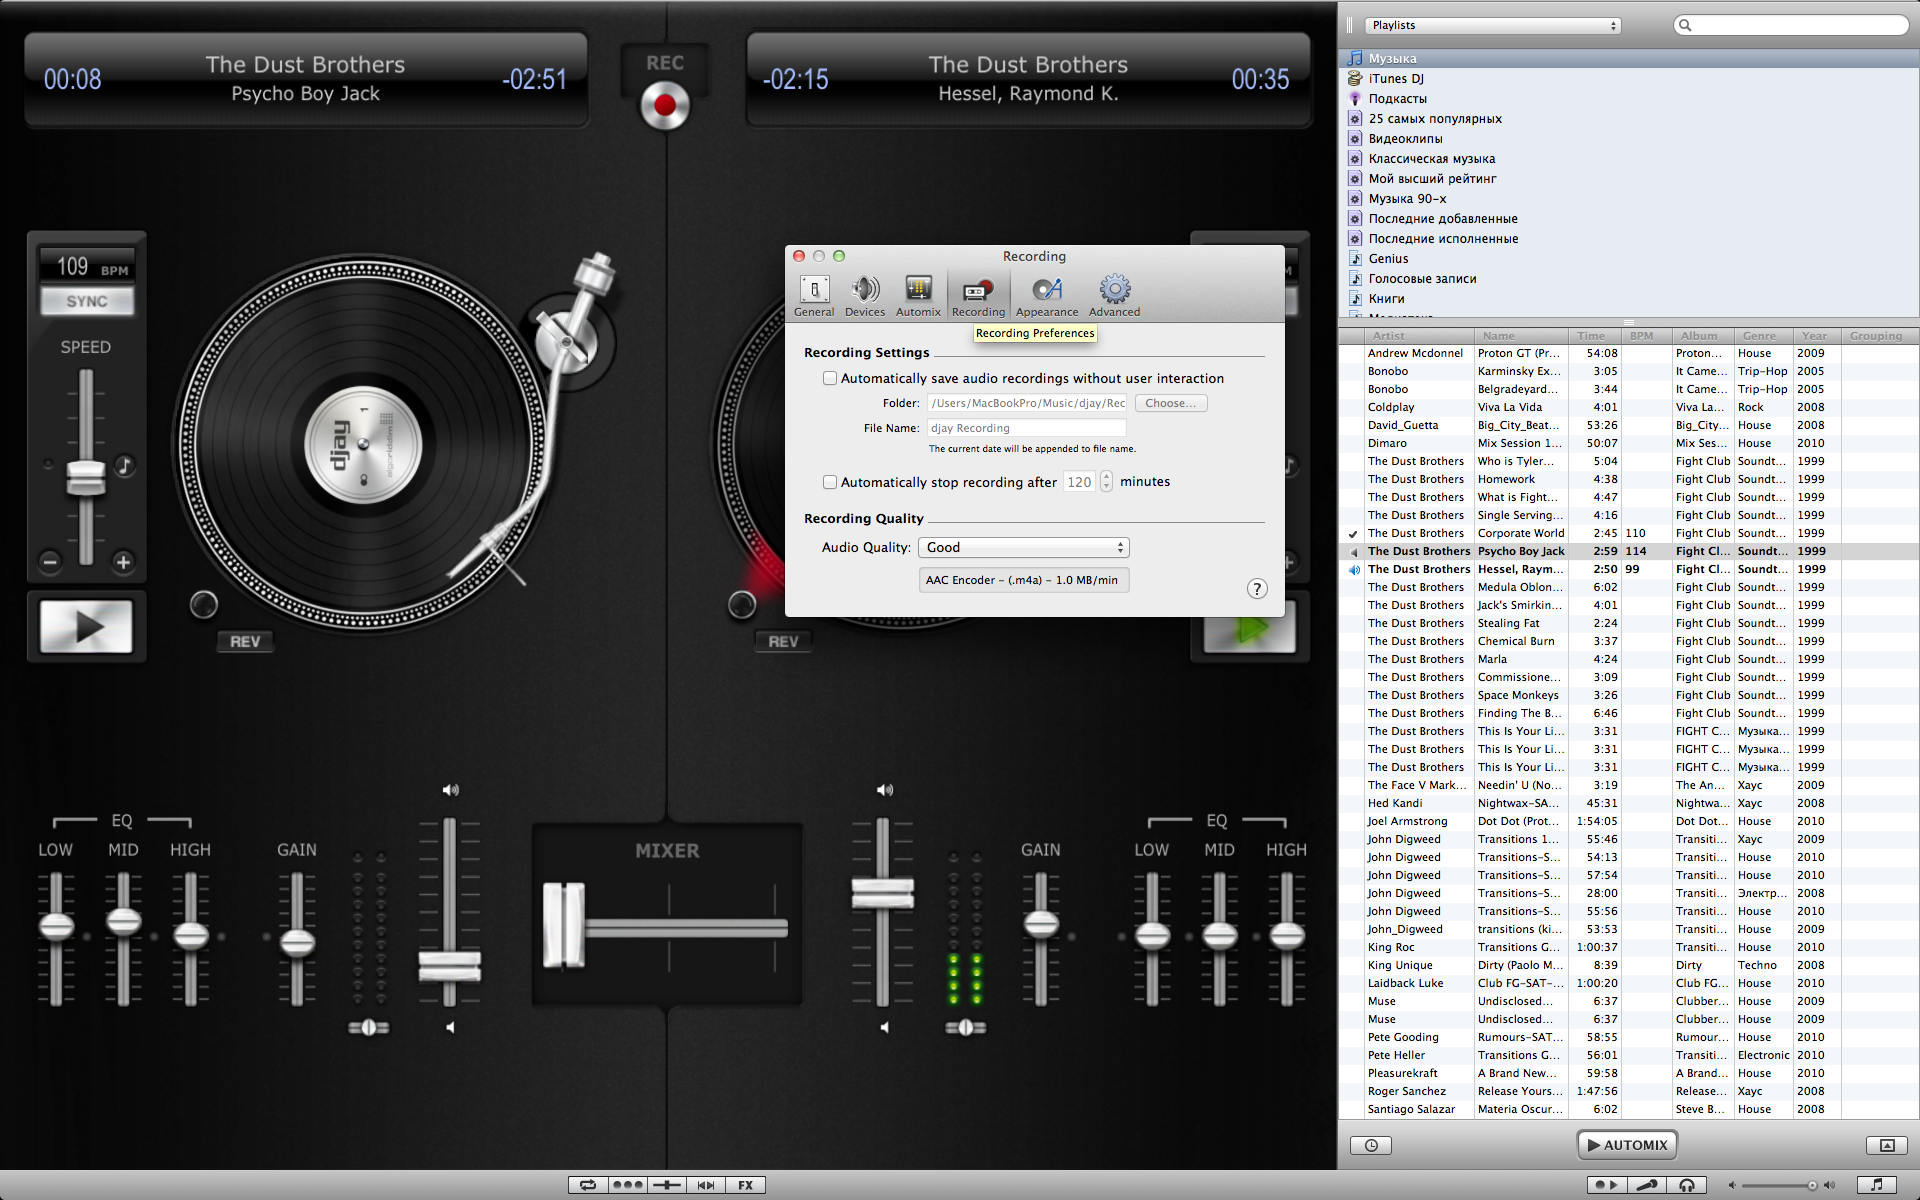1920x1200 pixels.
Task: Open Advanced preferences gear icon
Action: click(1114, 296)
